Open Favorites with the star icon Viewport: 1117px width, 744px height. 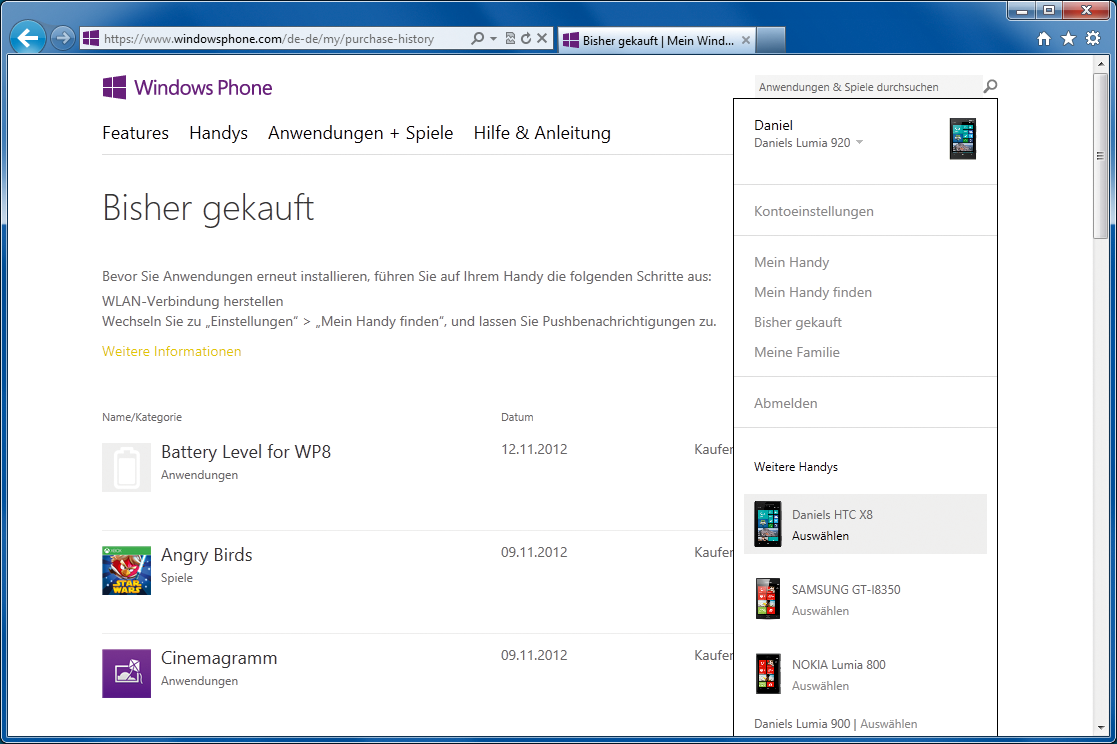click(1069, 38)
